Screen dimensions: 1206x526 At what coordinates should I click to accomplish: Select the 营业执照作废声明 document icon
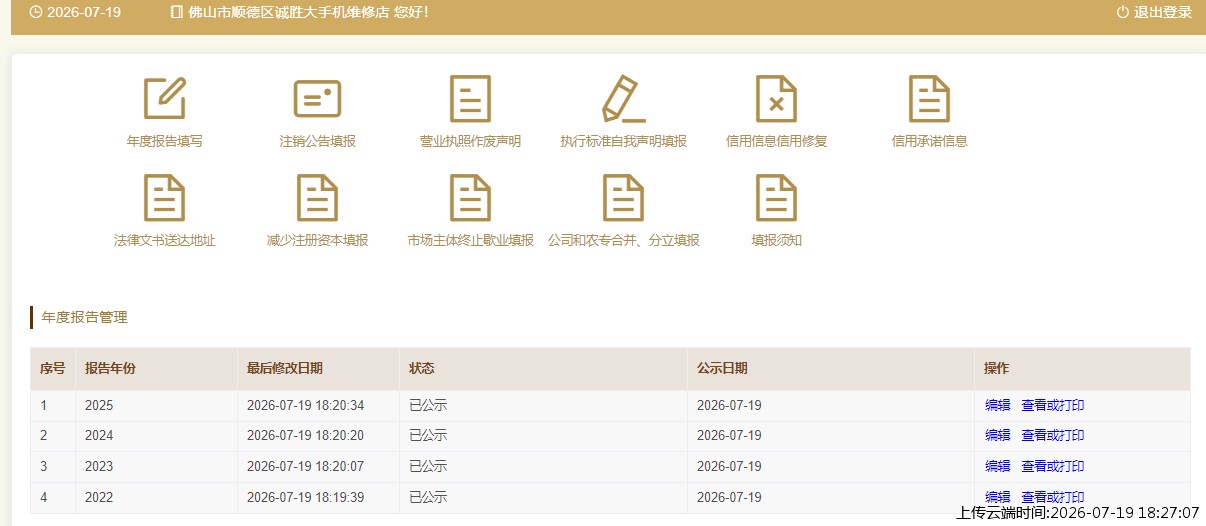470,98
